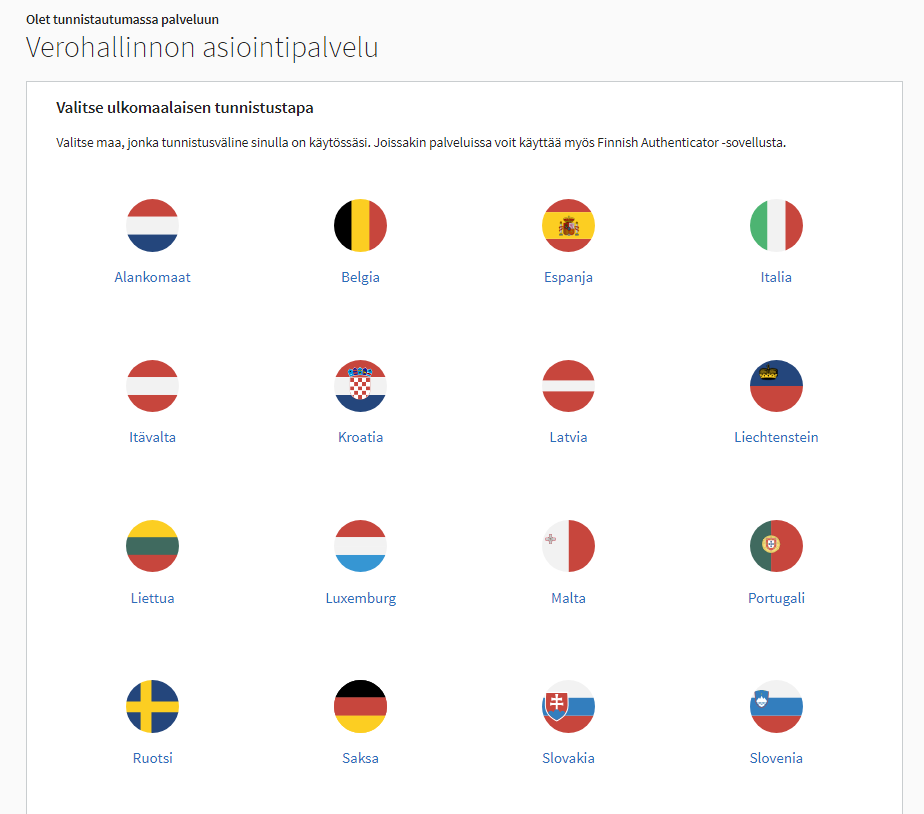The image size is (924, 814).
Task: Choose the Croatia flag icon
Action: [360, 386]
